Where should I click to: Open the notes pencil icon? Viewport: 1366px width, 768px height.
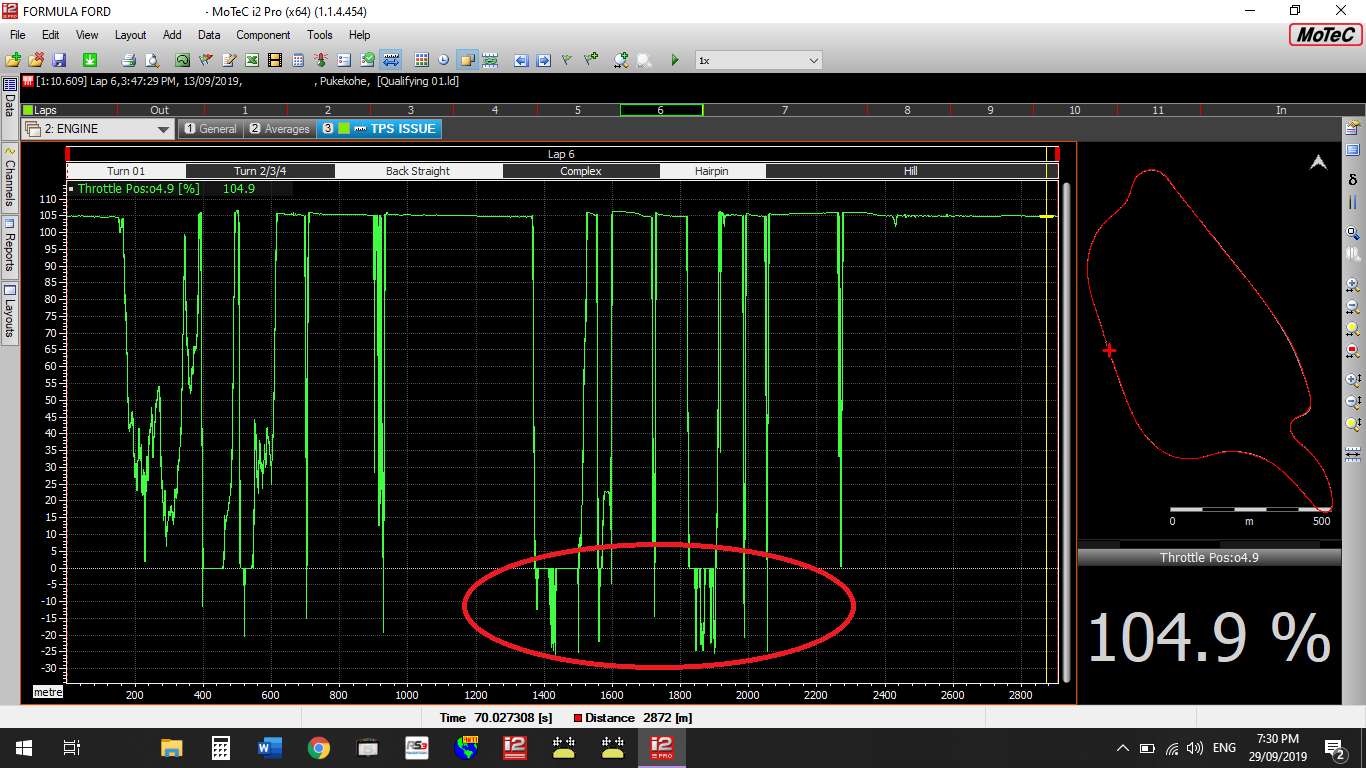pyautogui.click(x=229, y=60)
